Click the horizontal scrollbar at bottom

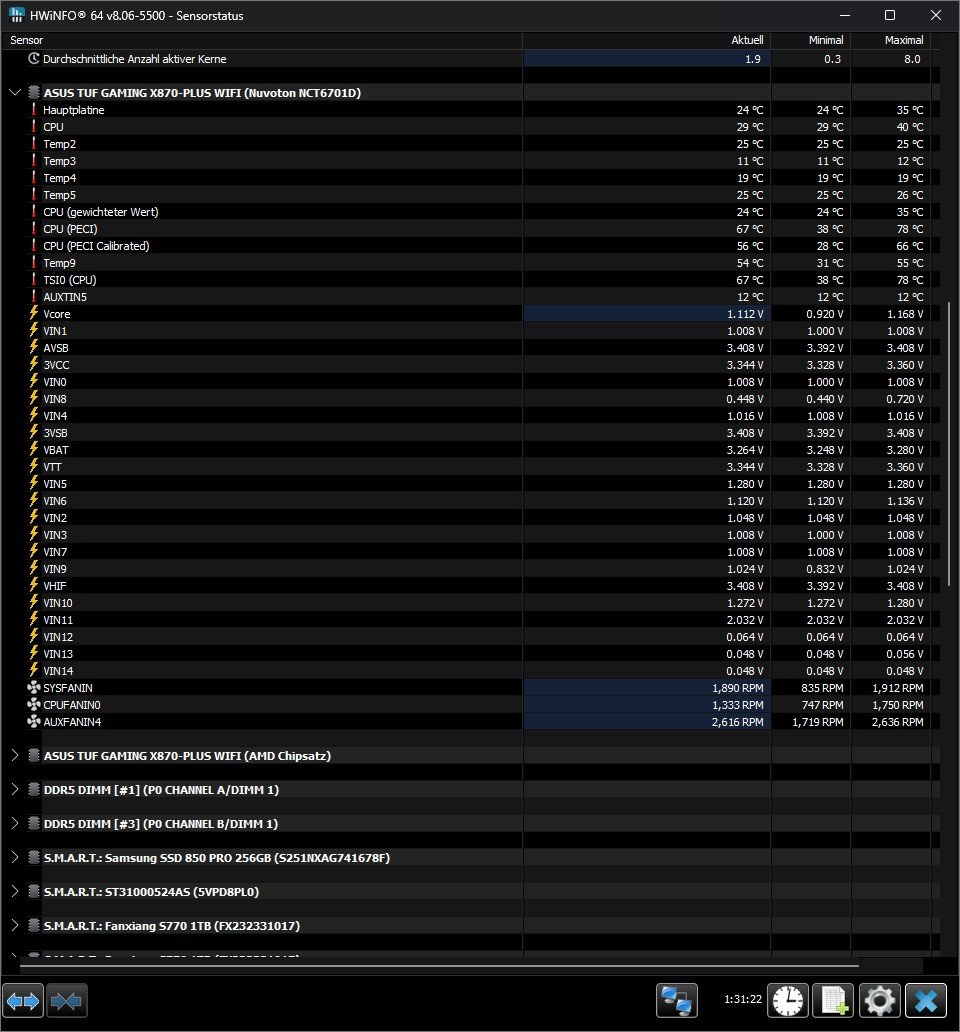pos(439,966)
